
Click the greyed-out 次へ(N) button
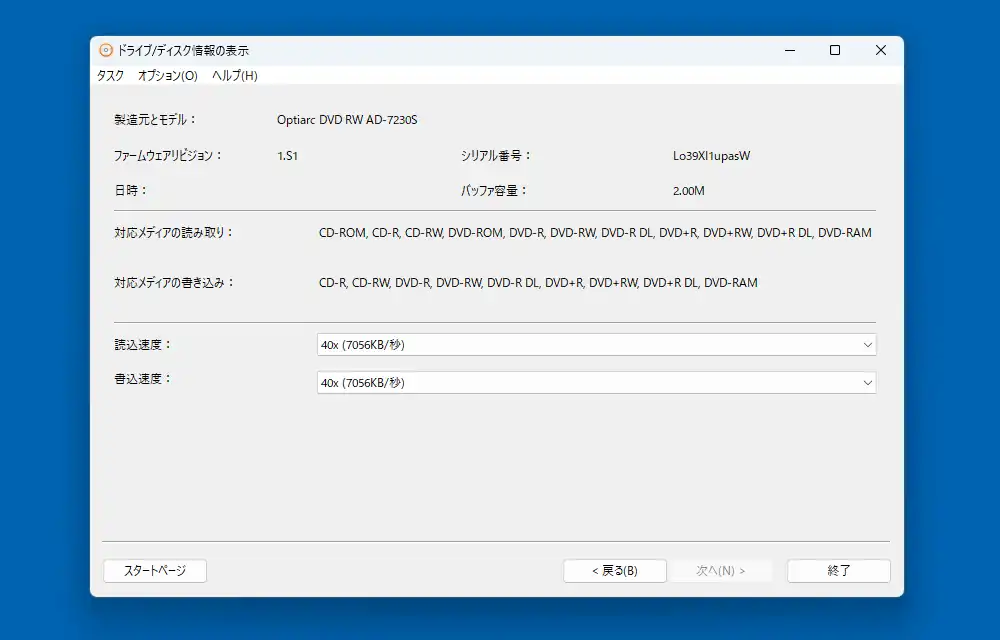click(x=720, y=571)
